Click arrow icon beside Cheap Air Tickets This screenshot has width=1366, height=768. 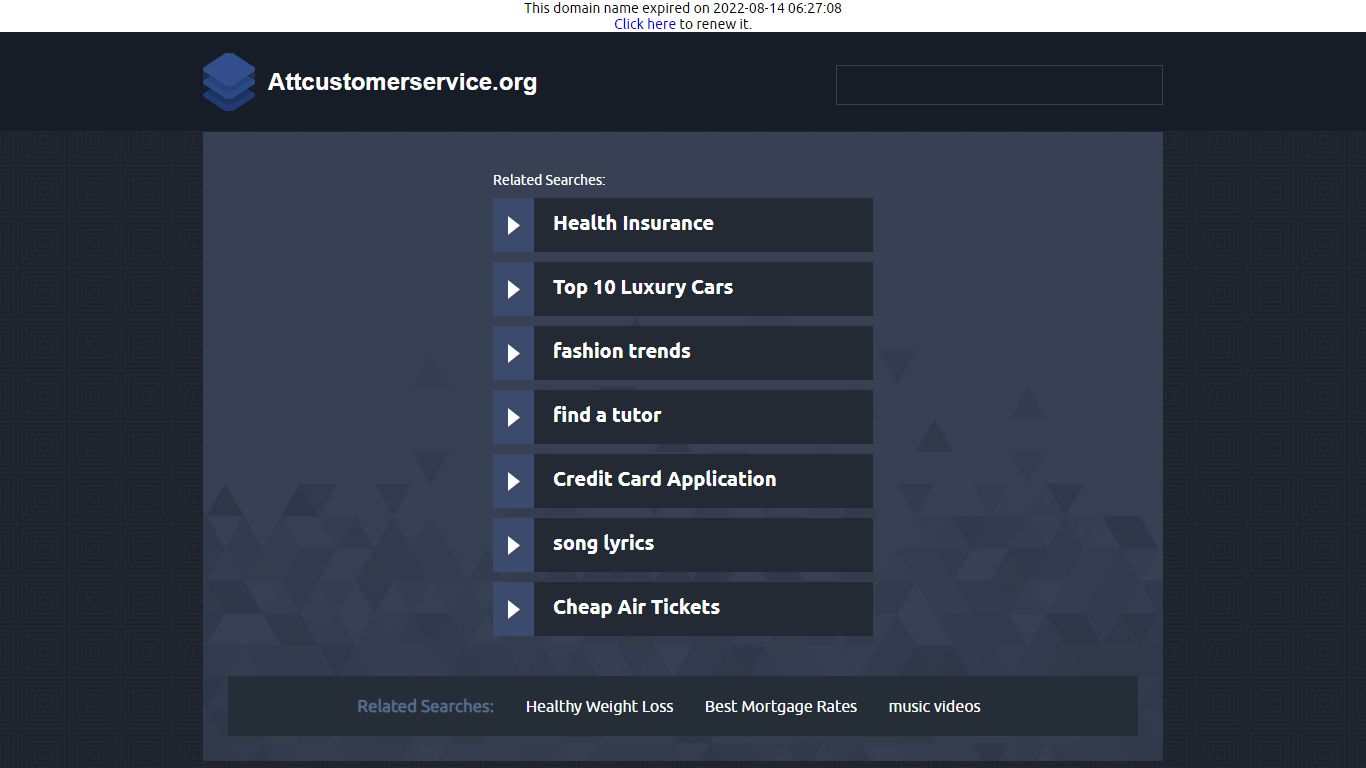514,609
